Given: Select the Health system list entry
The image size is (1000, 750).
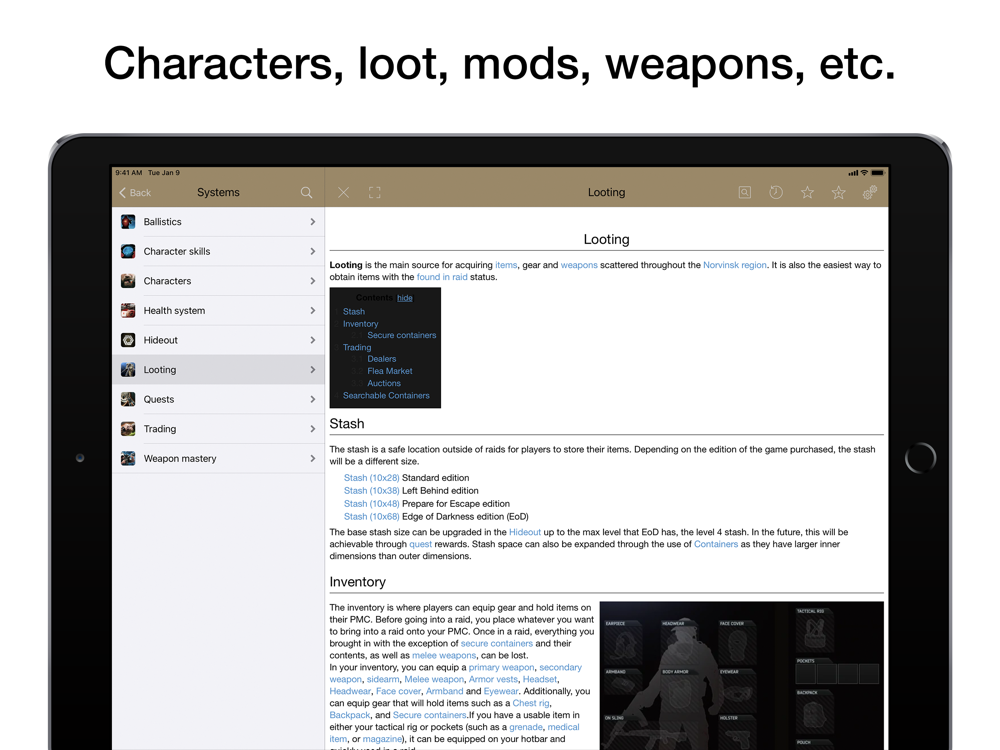Looking at the screenshot, I should (218, 311).
